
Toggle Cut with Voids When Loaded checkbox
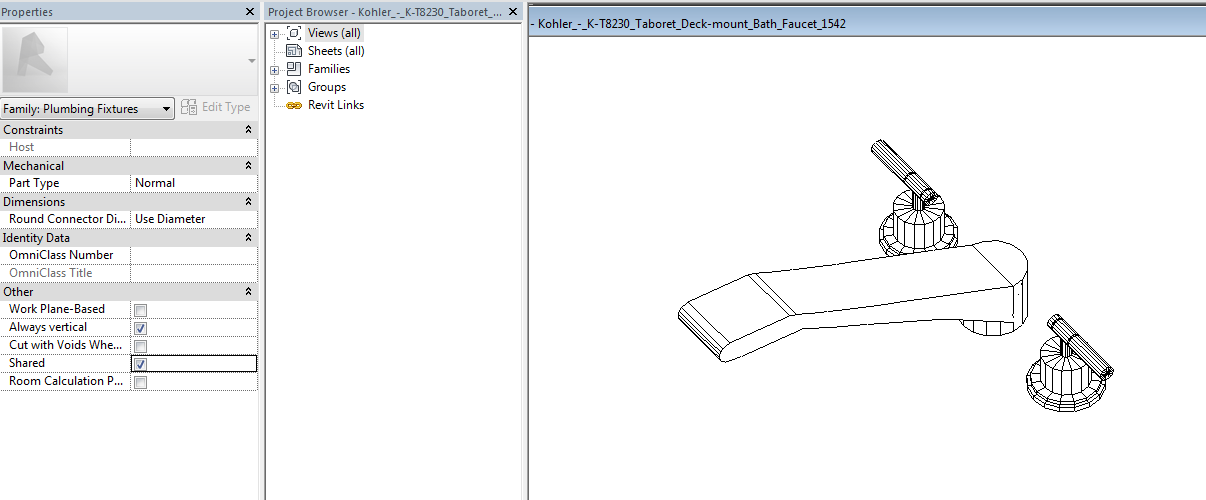point(141,346)
